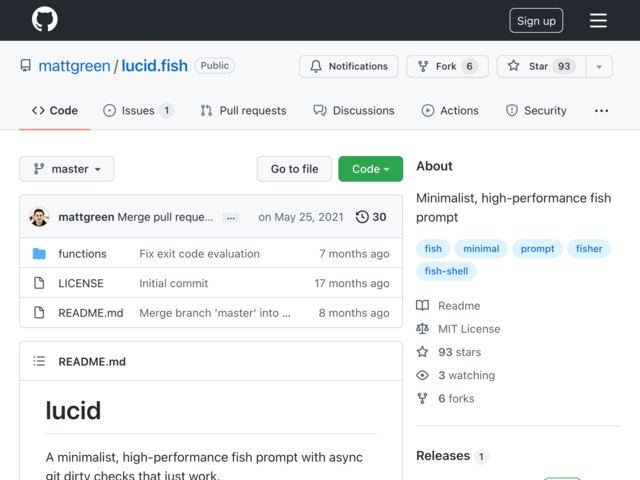Image resolution: width=640 pixels, height=480 pixels.
Task: Switch to the Issues tab
Action: (138, 111)
